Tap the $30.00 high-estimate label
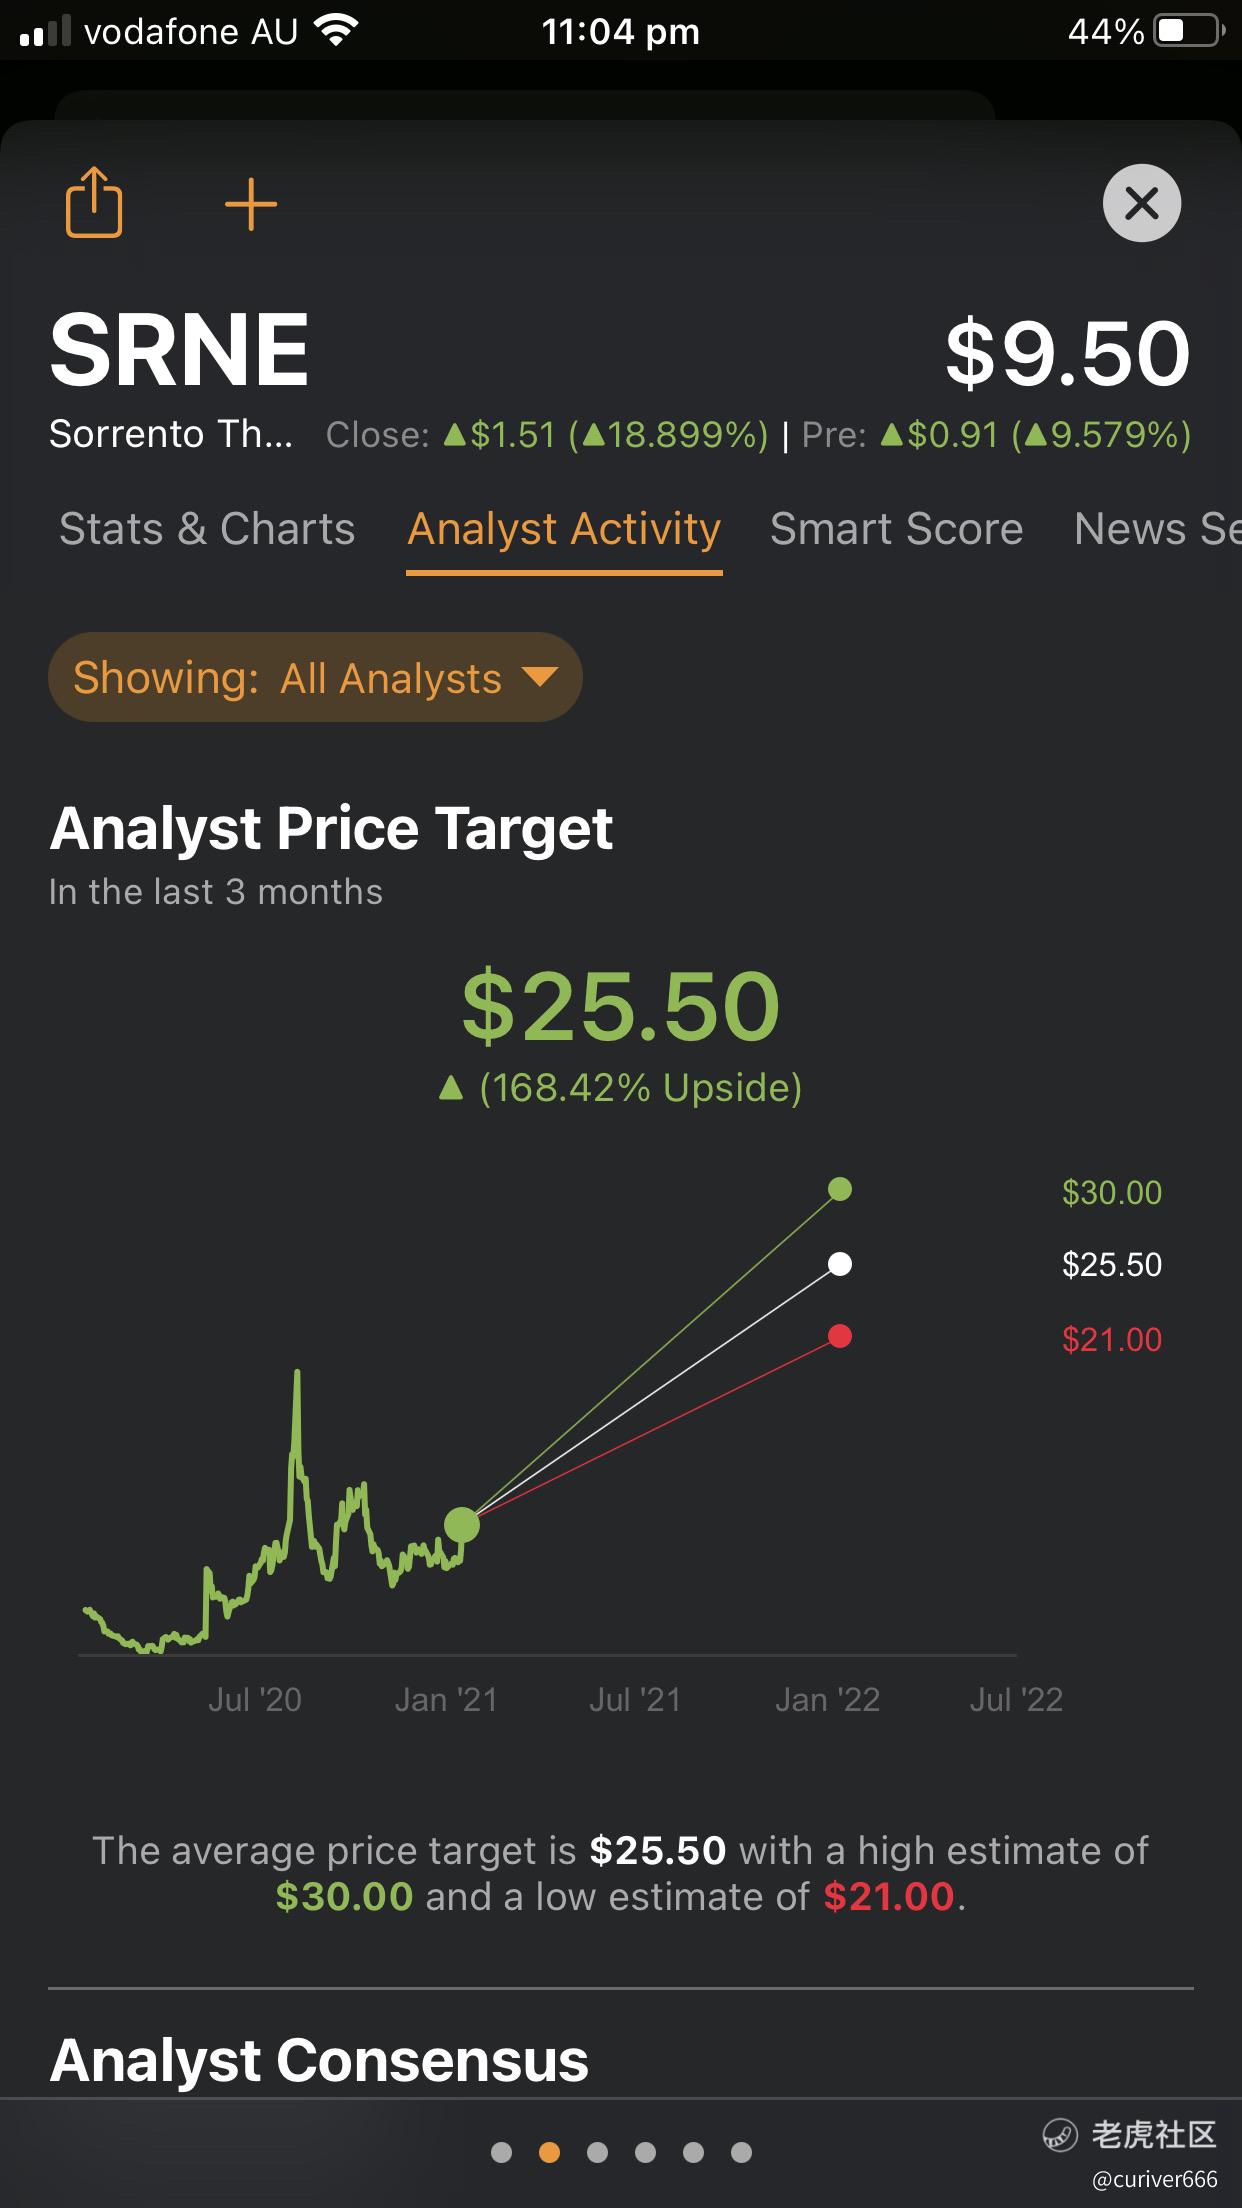Viewport: 1242px width, 2208px height. click(1112, 1192)
